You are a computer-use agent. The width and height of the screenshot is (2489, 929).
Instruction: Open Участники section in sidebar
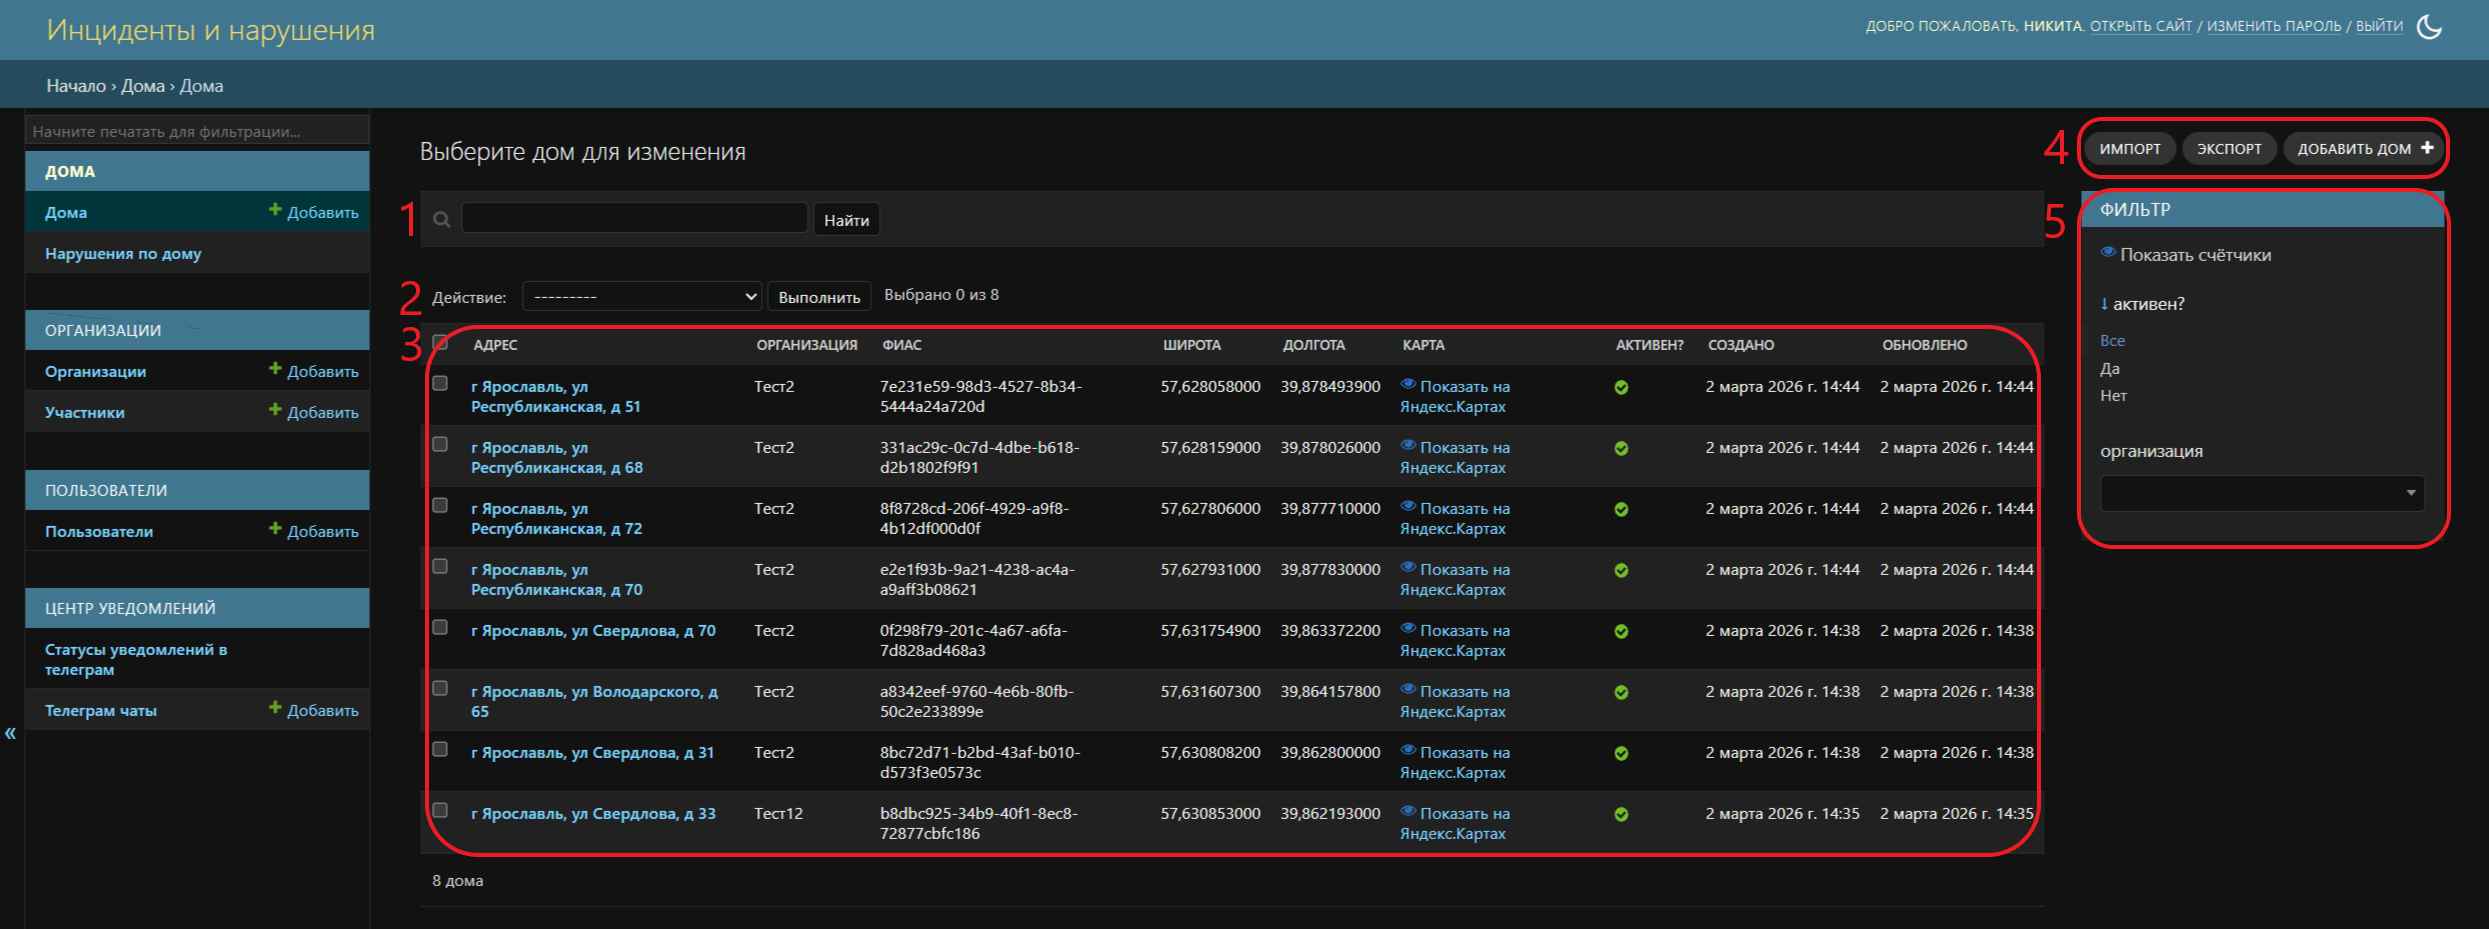point(85,412)
